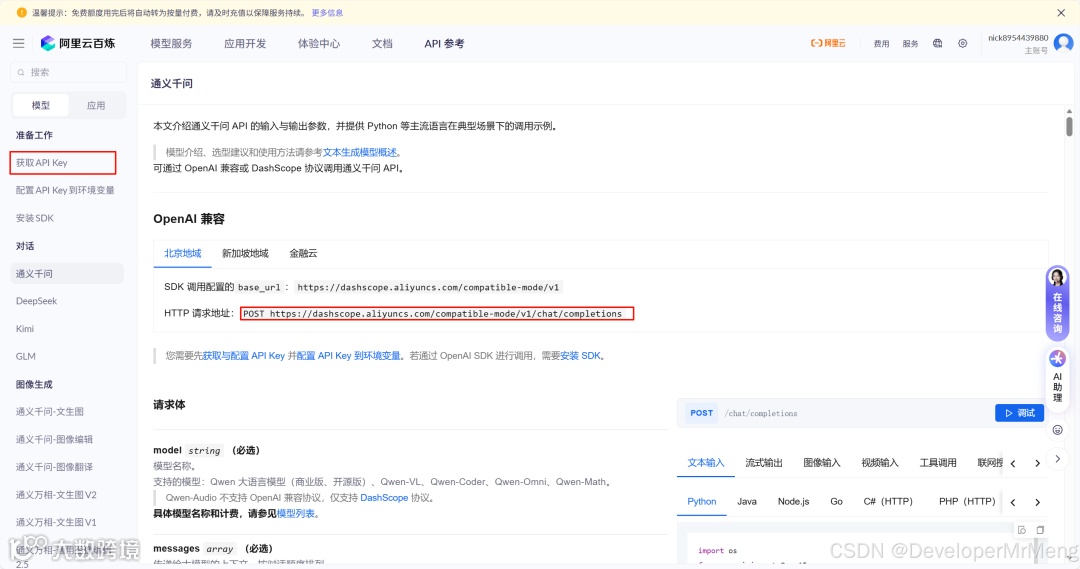Switch to 流式输出 example tab
1080x569 pixels.
(764, 463)
